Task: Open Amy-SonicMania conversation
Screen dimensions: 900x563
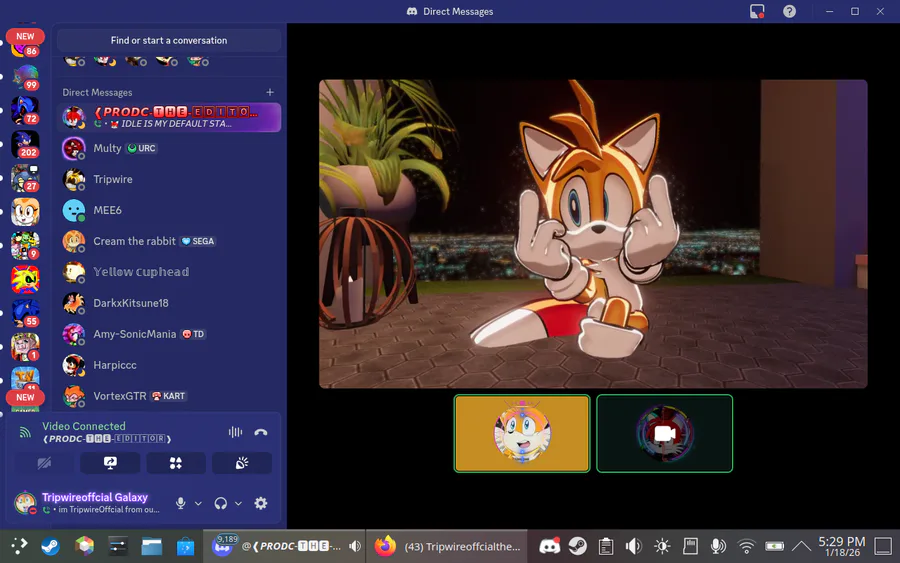Action: point(169,334)
